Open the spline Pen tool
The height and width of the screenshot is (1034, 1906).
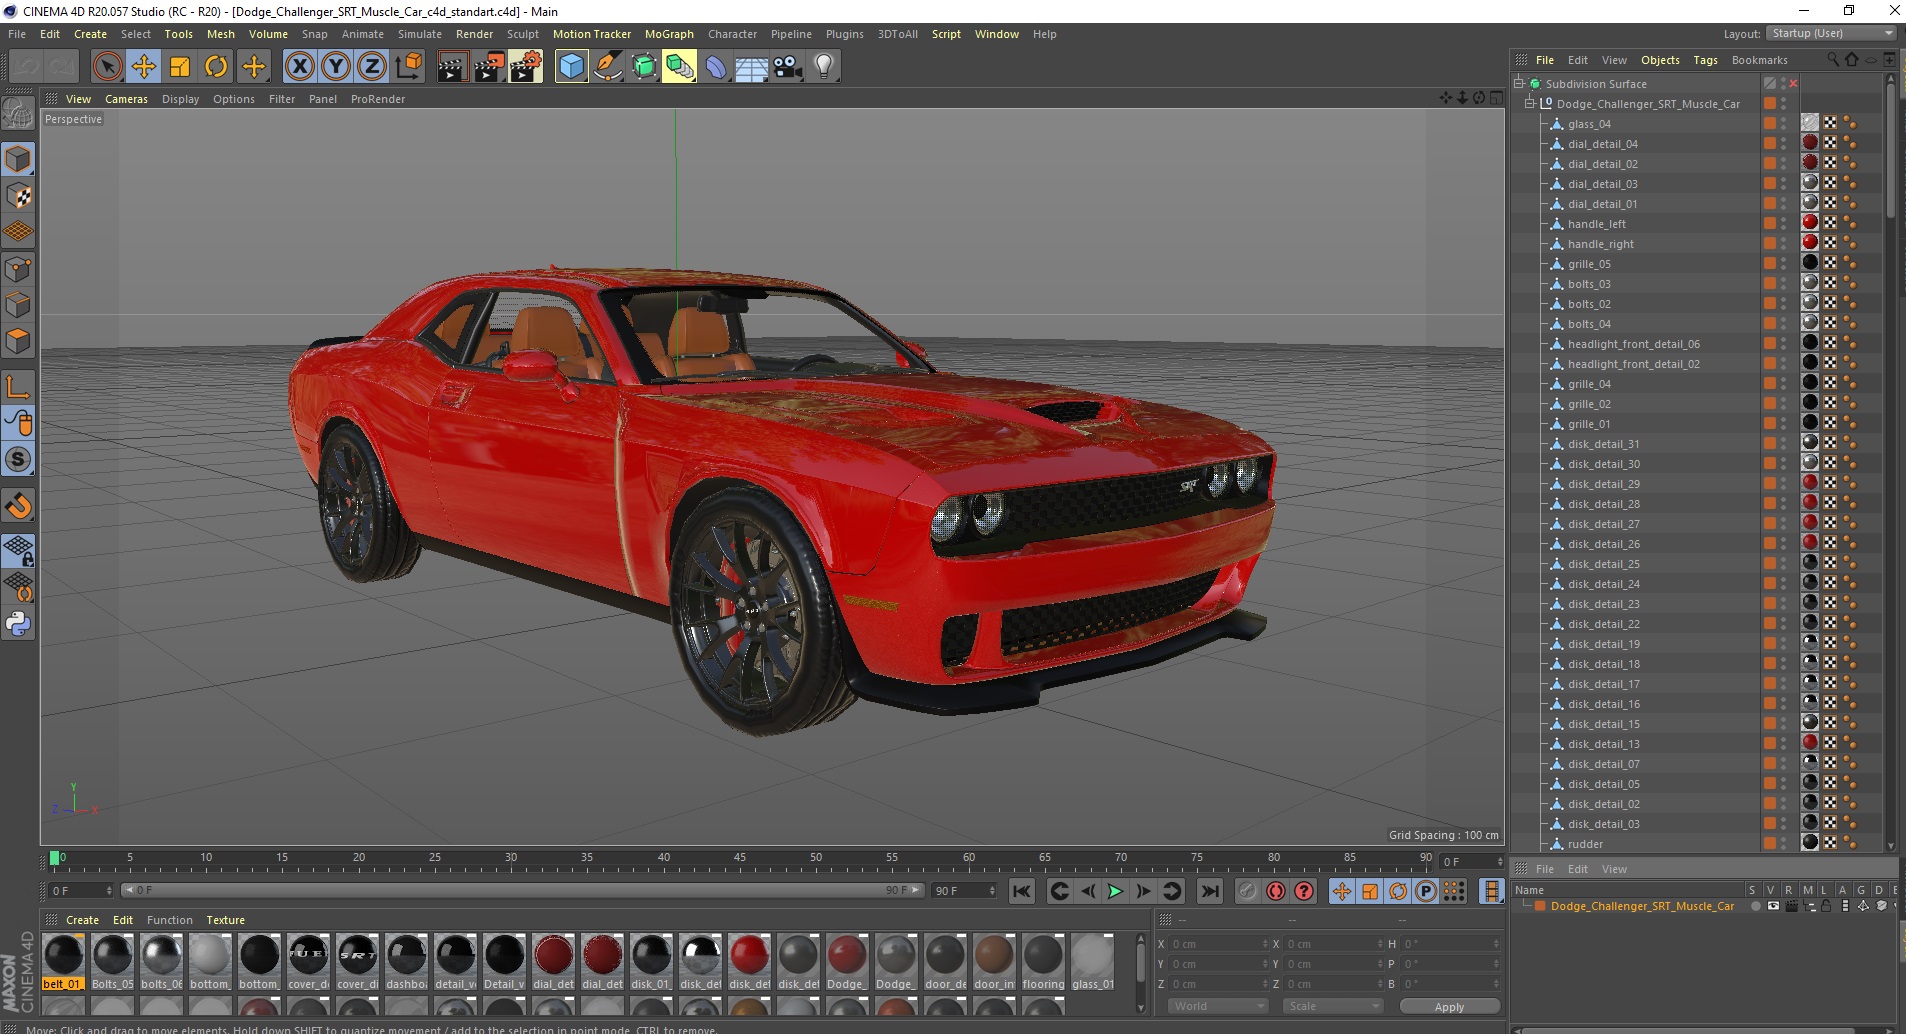[608, 67]
